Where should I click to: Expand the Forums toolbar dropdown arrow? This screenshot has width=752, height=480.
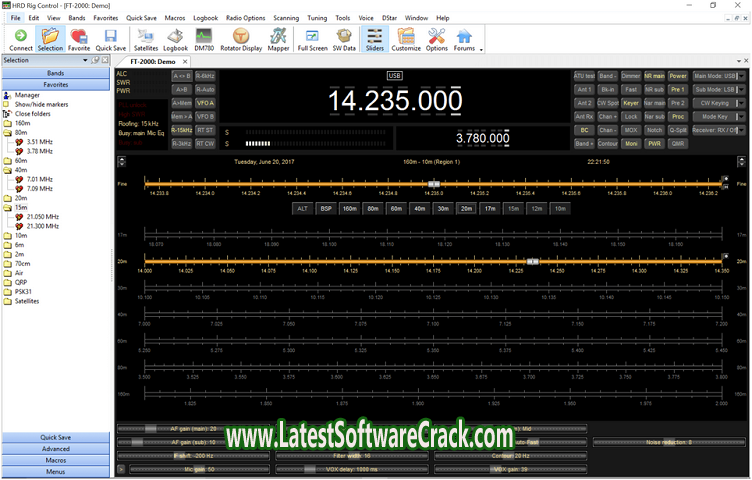pos(482,48)
